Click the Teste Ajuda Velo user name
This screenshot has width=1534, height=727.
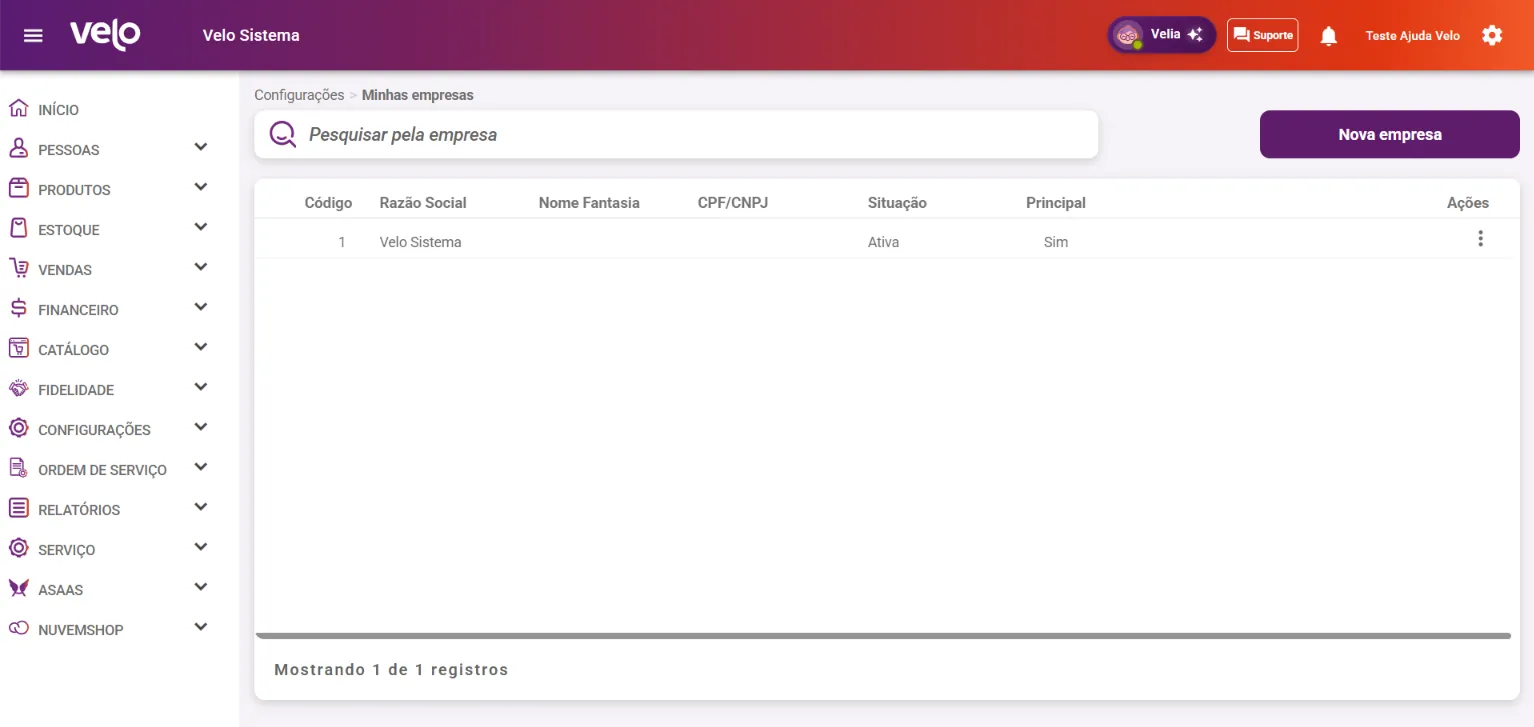[x=1413, y=36]
